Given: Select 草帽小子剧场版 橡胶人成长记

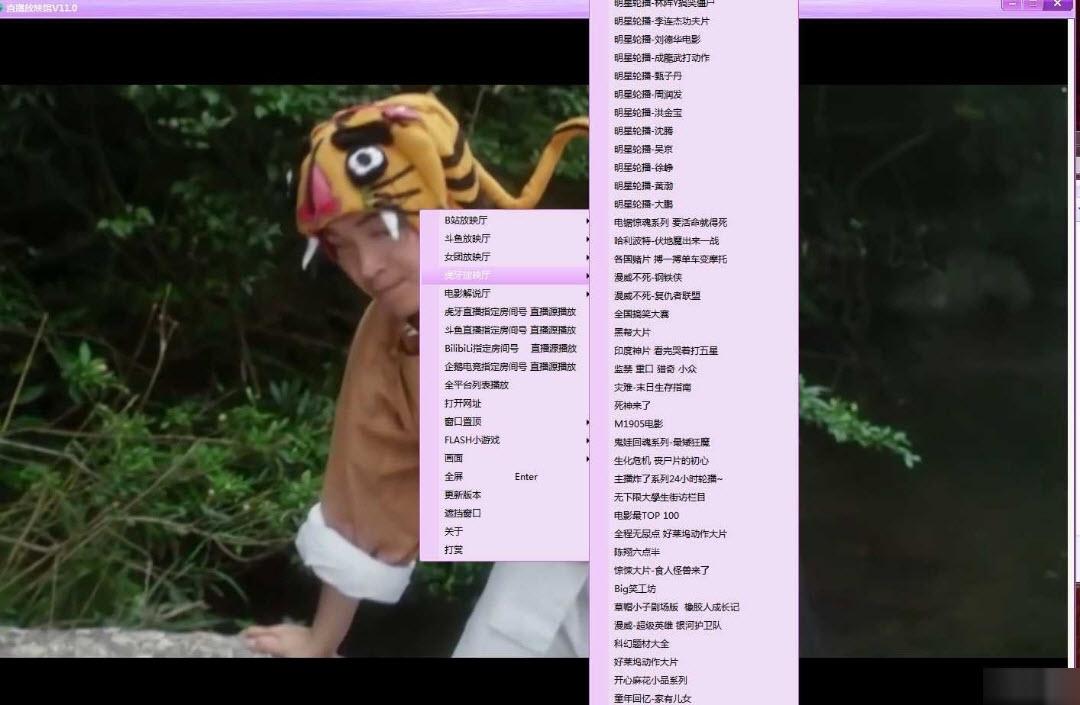Looking at the screenshot, I should point(694,607).
